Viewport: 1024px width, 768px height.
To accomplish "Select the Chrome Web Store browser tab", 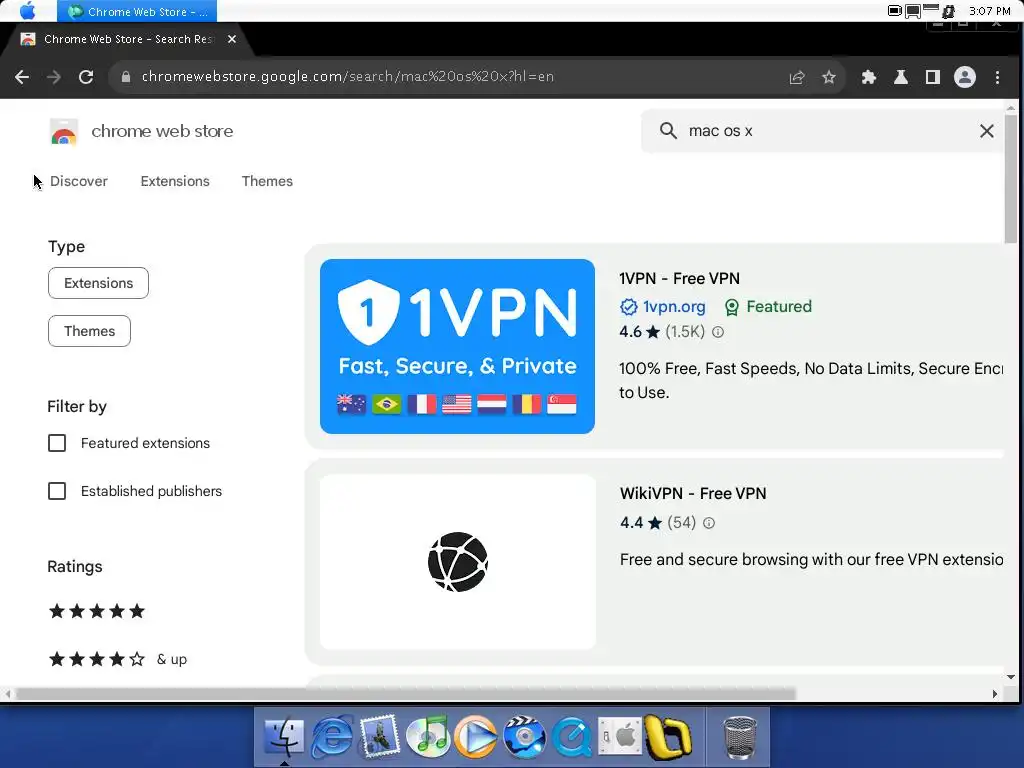I will (x=128, y=39).
